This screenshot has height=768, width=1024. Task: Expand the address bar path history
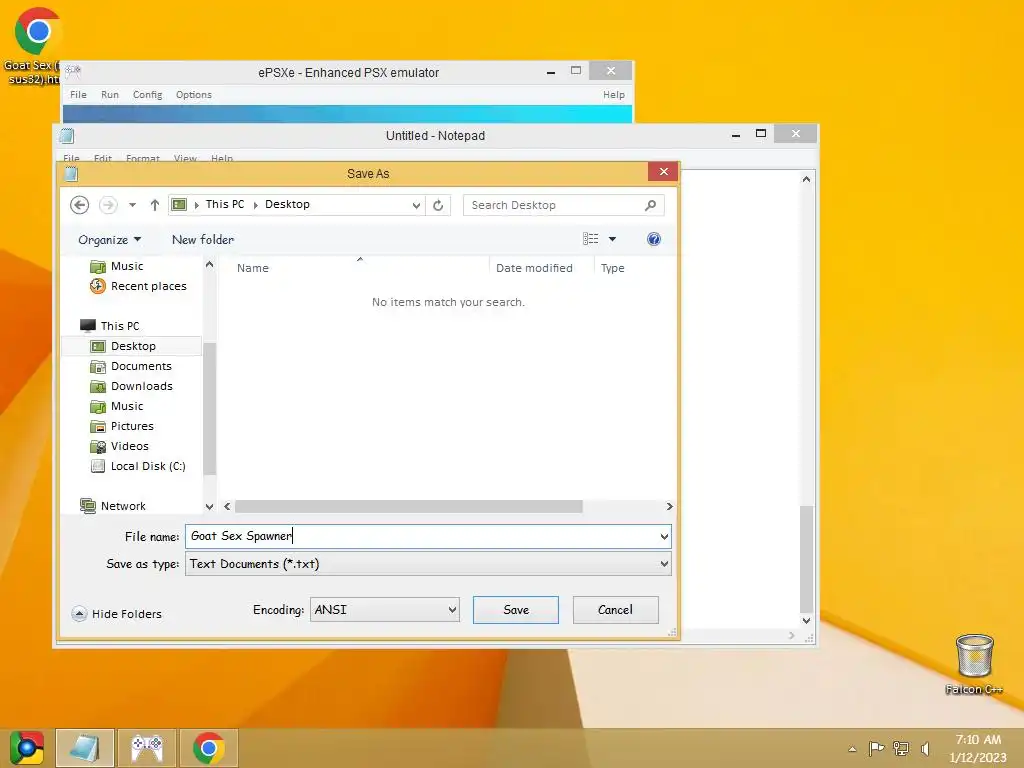pyautogui.click(x=416, y=205)
